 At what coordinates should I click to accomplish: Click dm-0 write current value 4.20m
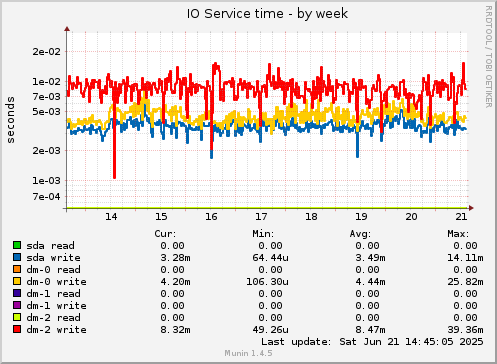[175, 282]
